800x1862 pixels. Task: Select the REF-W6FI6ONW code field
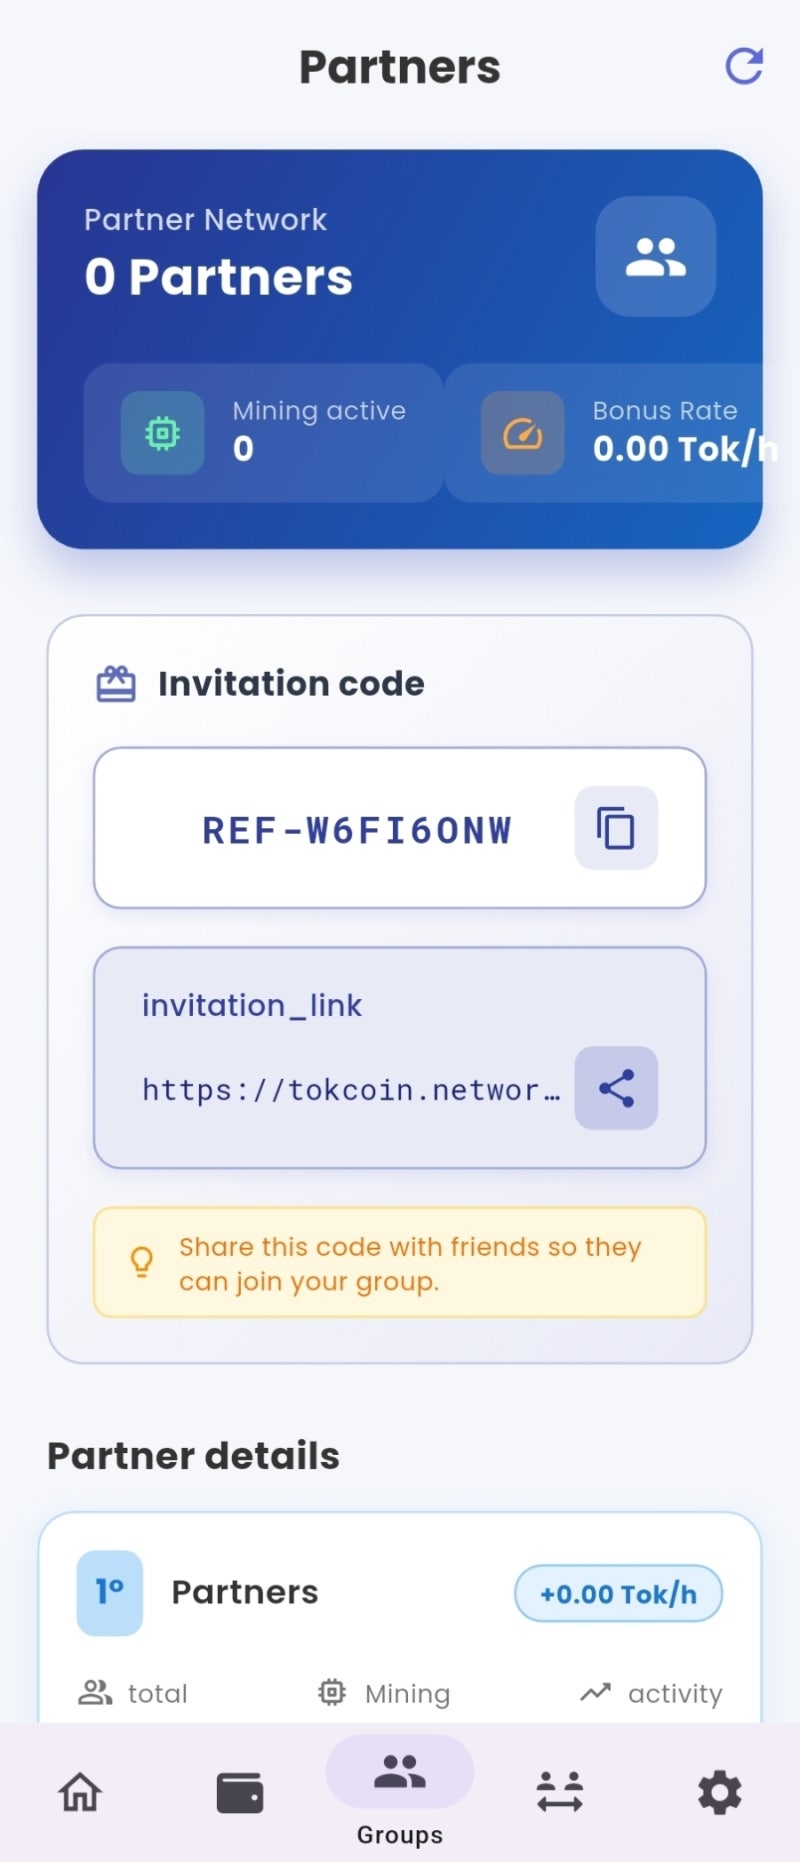400,828
